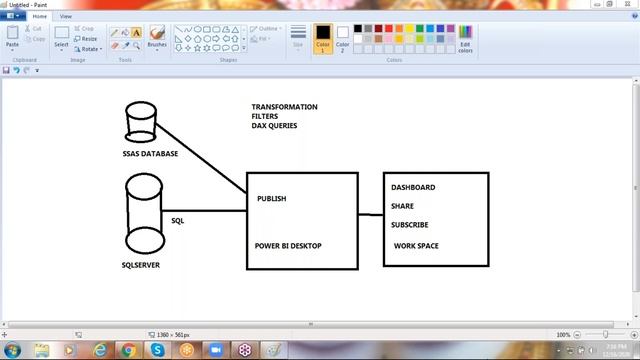Choose the Oval callout shape

pos(226,48)
